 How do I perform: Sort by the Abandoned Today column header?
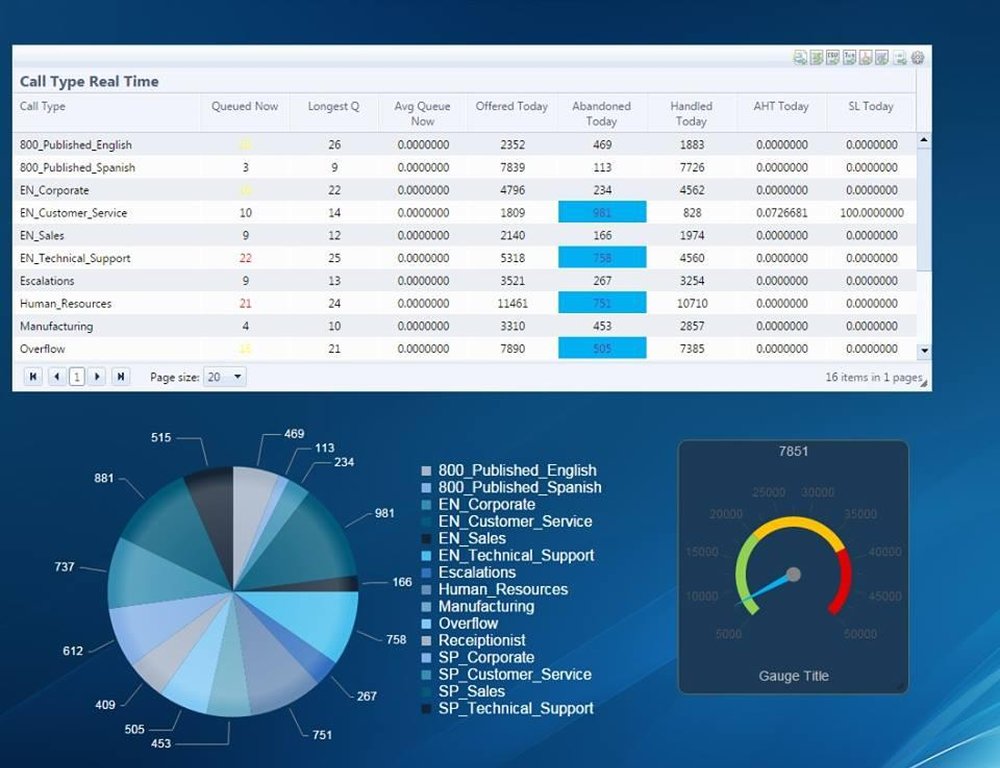(601, 114)
